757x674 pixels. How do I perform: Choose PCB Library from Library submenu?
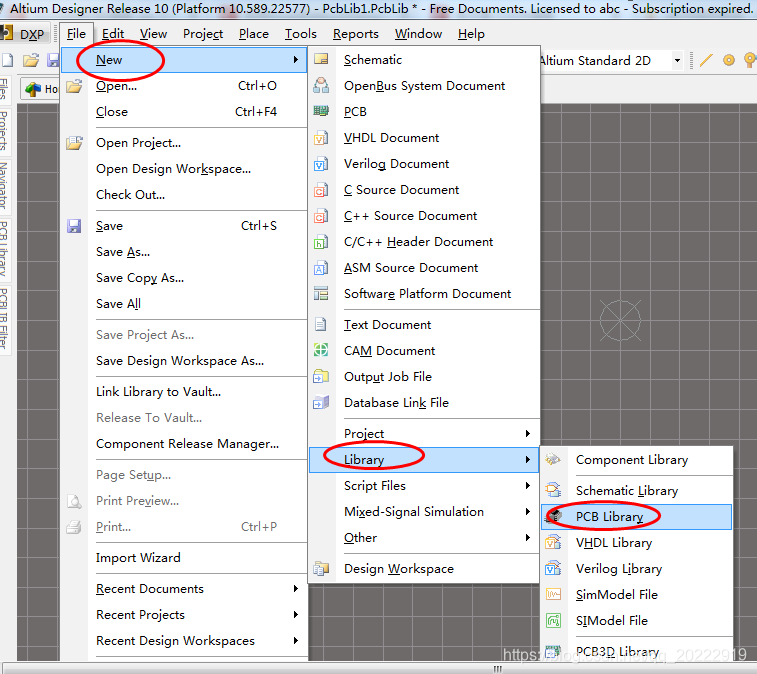(636, 517)
